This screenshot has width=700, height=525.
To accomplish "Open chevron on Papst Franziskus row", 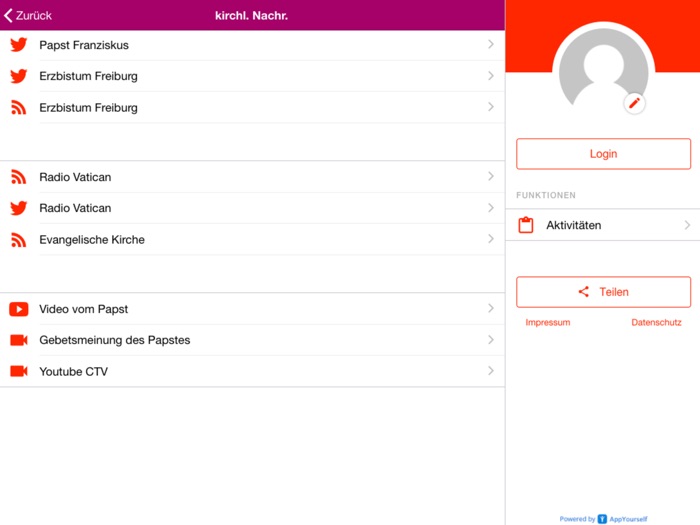I will click(x=491, y=44).
